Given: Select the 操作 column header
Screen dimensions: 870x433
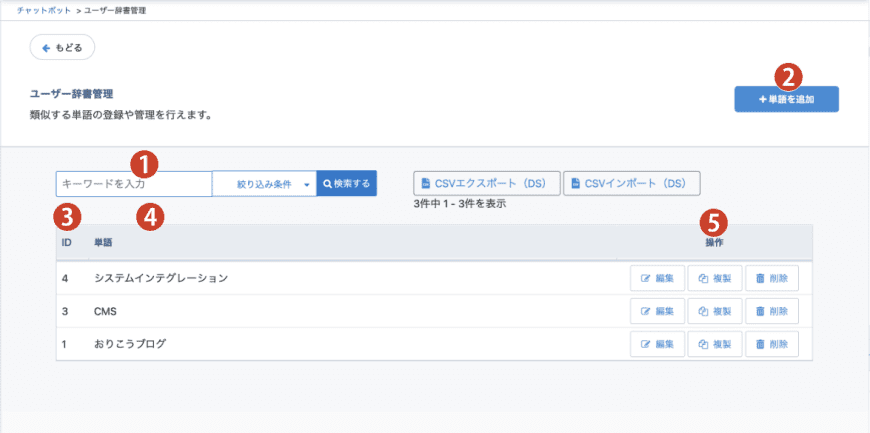Looking at the screenshot, I should pyautogui.click(x=713, y=243).
